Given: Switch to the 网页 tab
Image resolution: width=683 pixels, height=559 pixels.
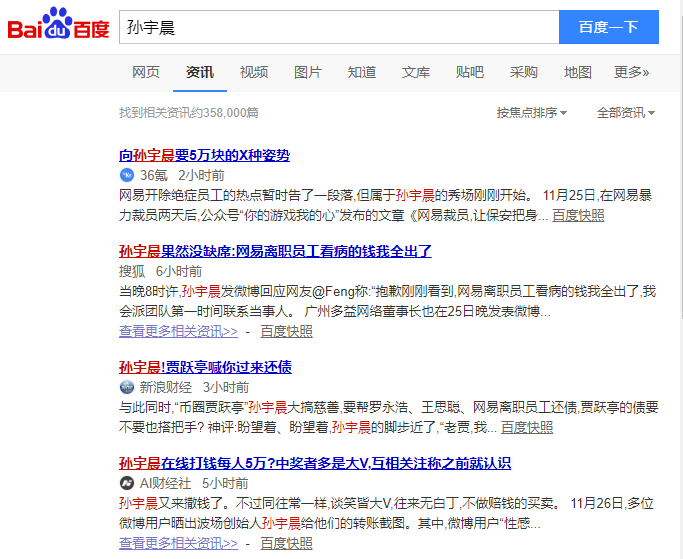Looking at the screenshot, I should pos(146,72).
